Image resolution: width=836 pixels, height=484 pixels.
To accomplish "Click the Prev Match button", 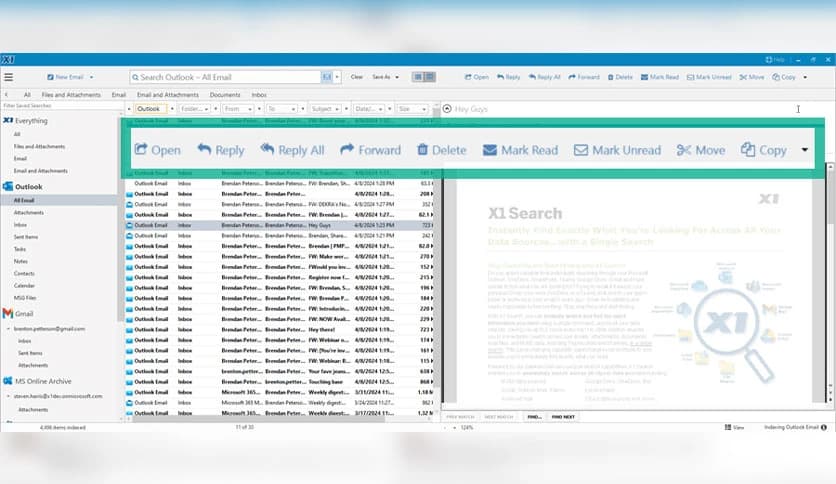I will (x=460, y=417).
